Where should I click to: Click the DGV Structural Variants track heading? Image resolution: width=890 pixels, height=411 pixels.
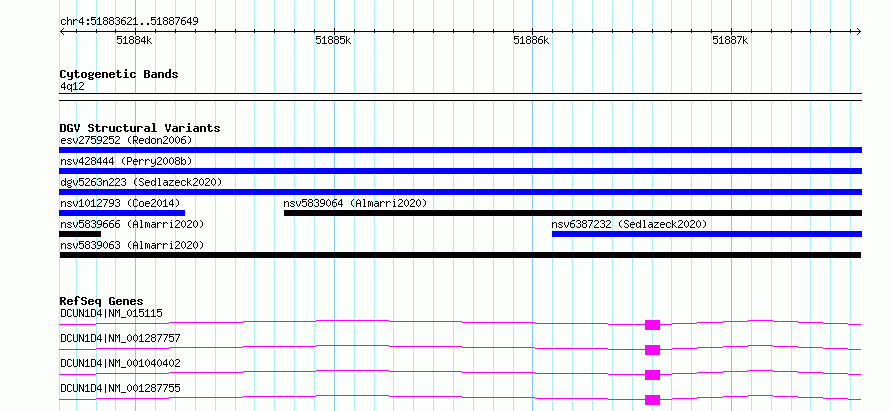tap(140, 128)
